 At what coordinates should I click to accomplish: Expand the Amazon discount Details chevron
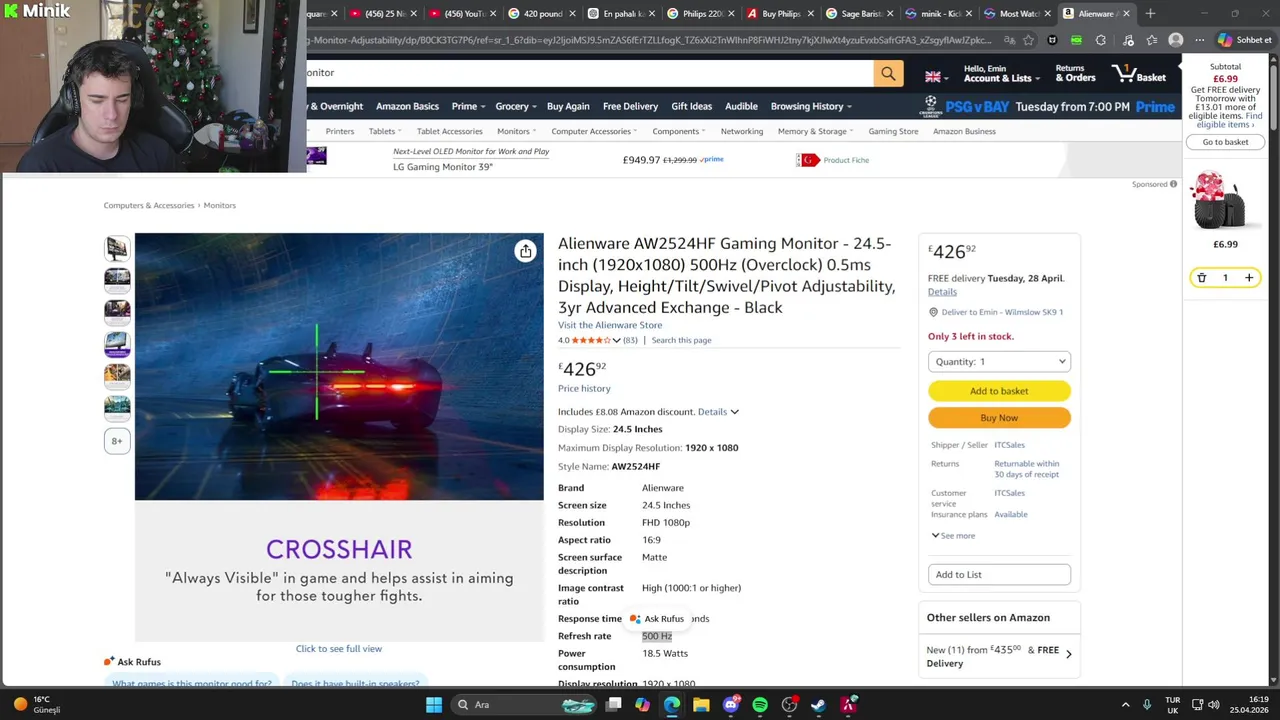[x=734, y=412]
